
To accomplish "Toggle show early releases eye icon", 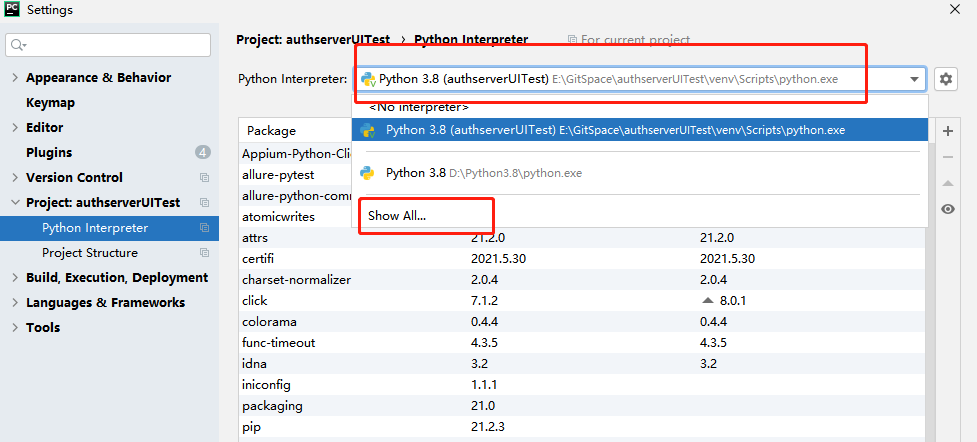I will click(x=948, y=209).
